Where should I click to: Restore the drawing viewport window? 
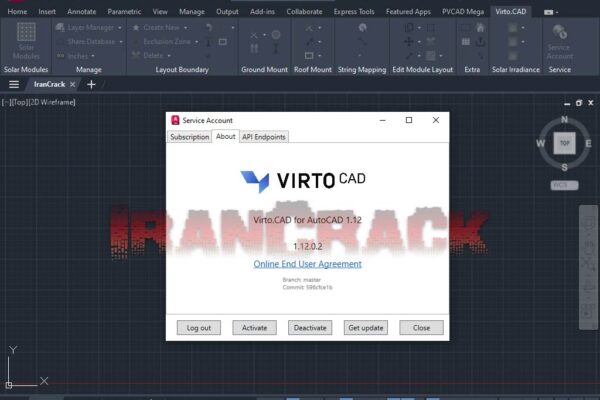coord(579,103)
